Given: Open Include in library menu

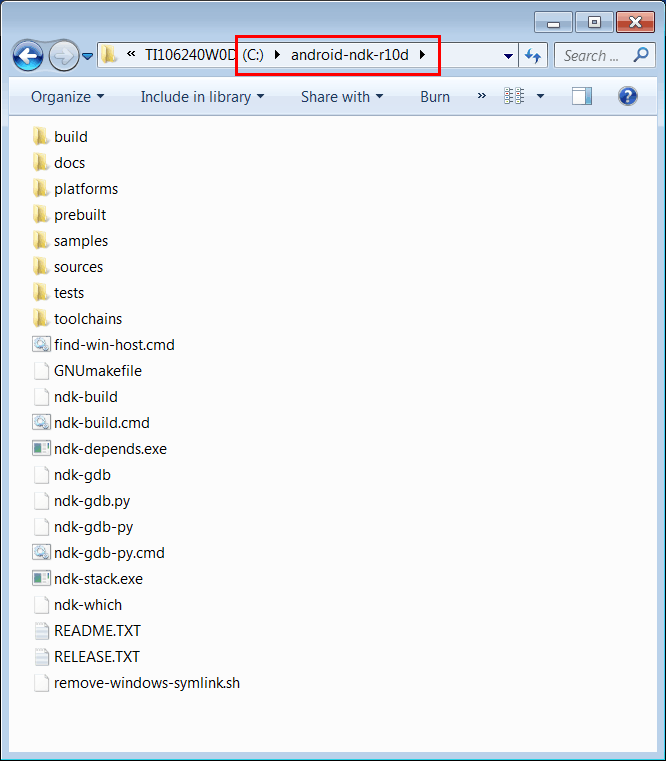Looking at the screenshot, I should (x=202, y=97).
